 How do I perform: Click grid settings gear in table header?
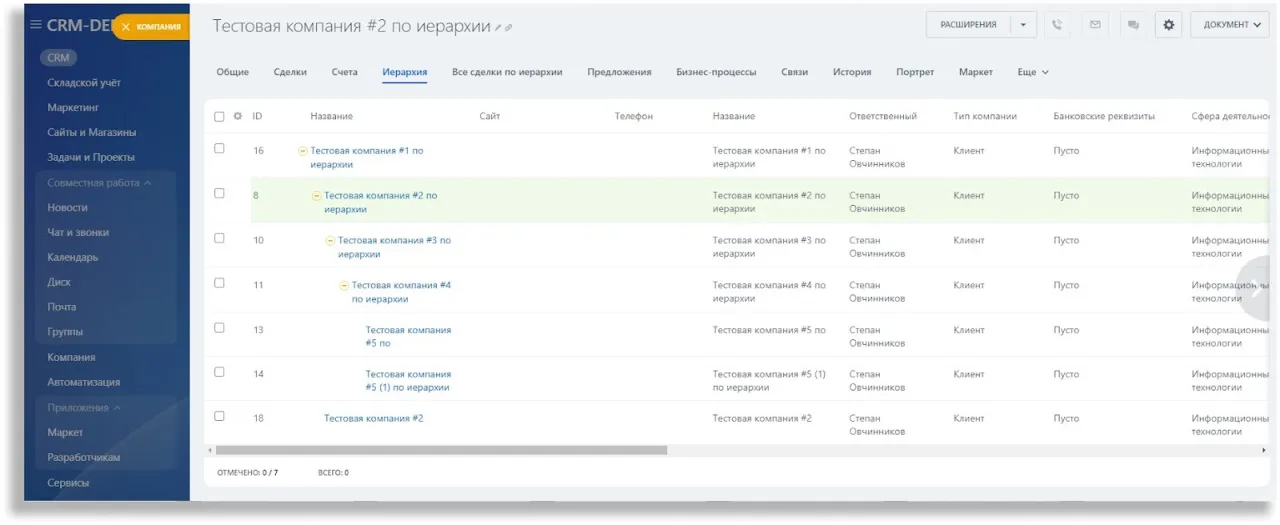[x=238, y=116]
